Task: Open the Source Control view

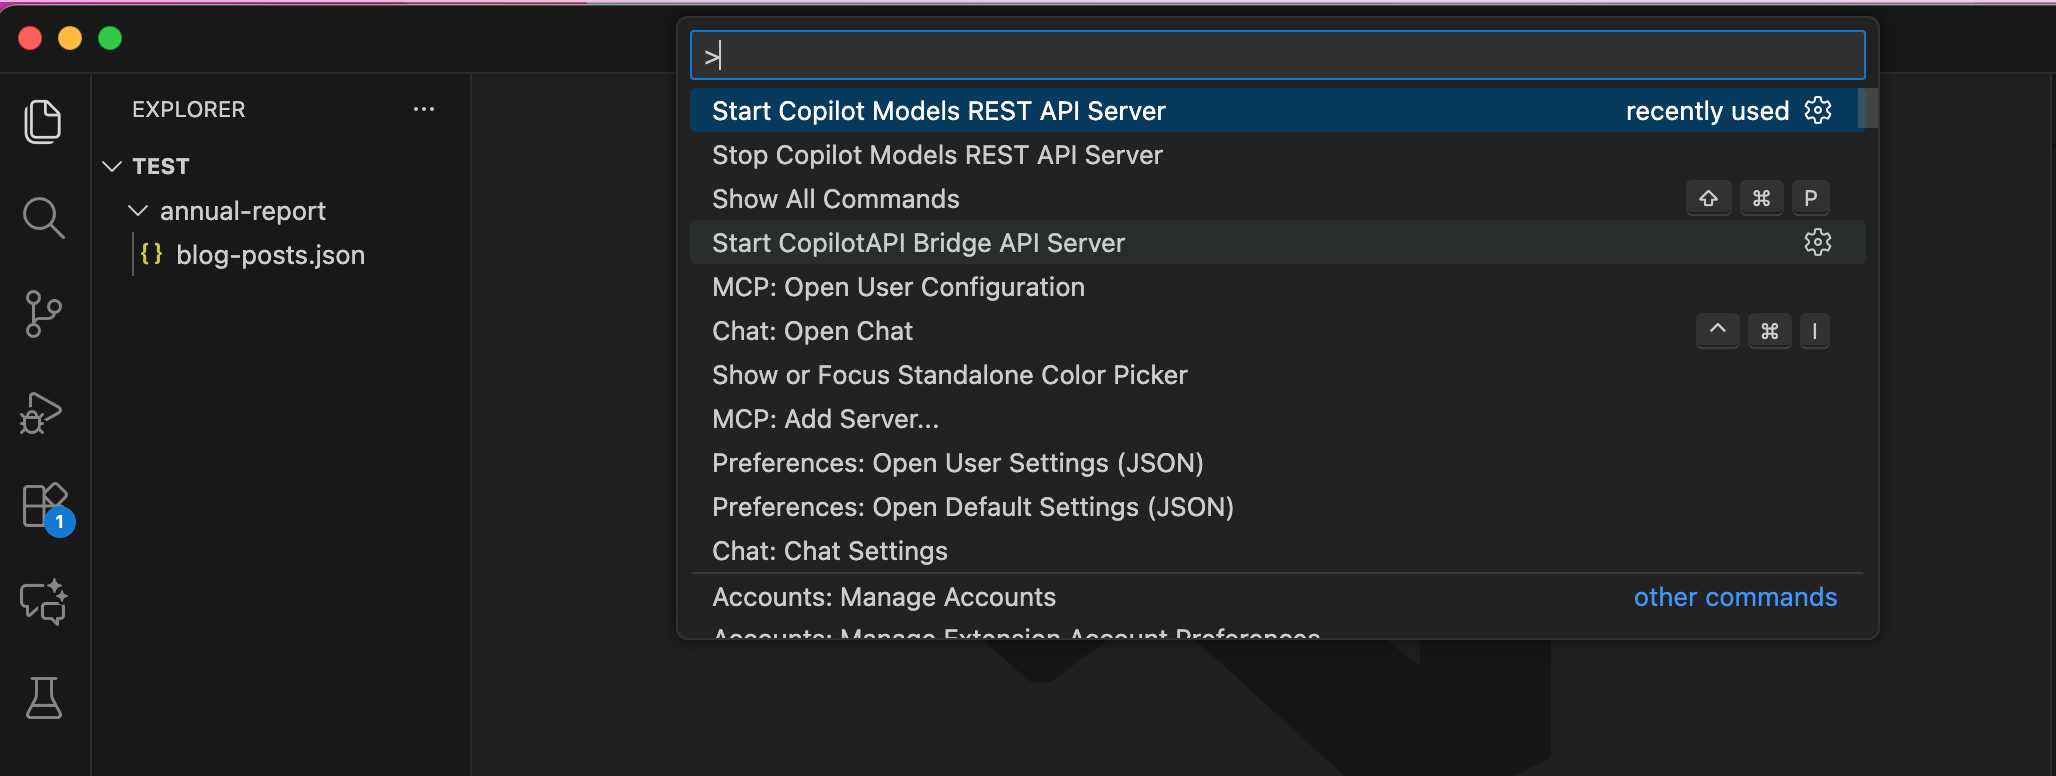Action: pyautogui.click(x=42, y=314)
